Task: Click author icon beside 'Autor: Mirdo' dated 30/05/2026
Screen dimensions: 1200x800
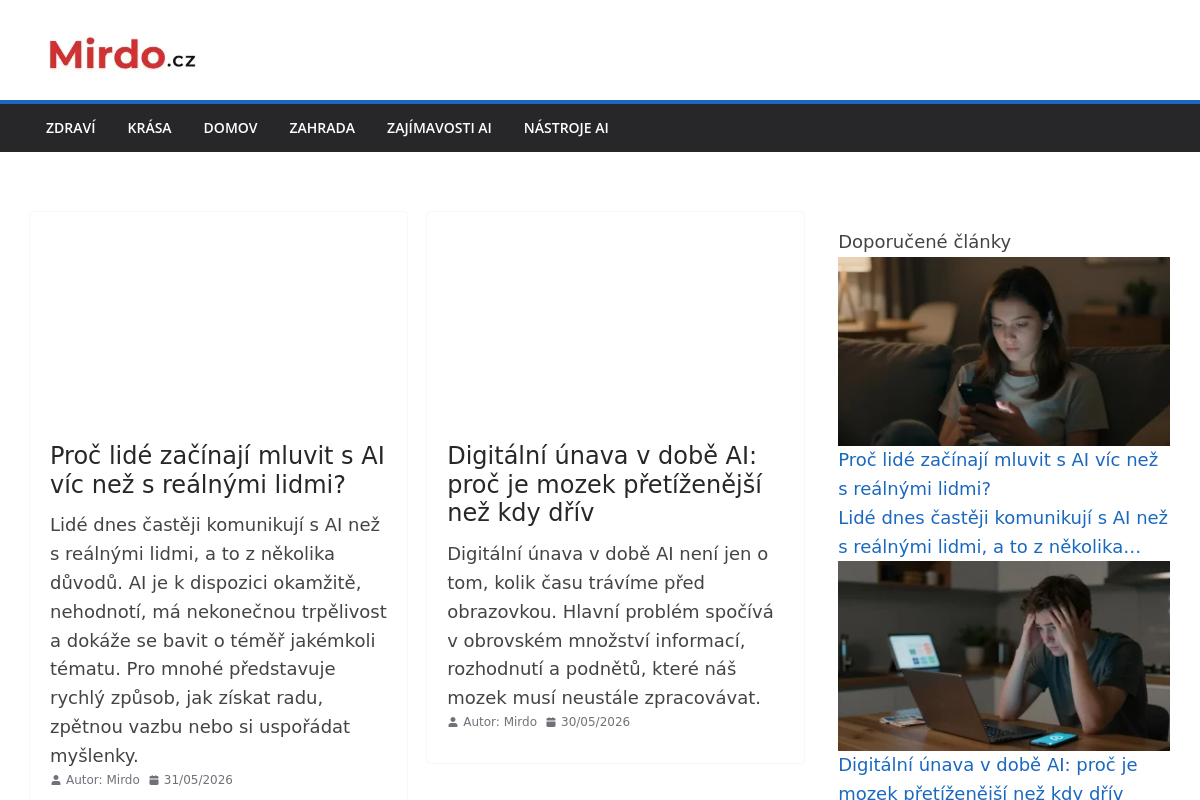Action: [x=453, y=722]
